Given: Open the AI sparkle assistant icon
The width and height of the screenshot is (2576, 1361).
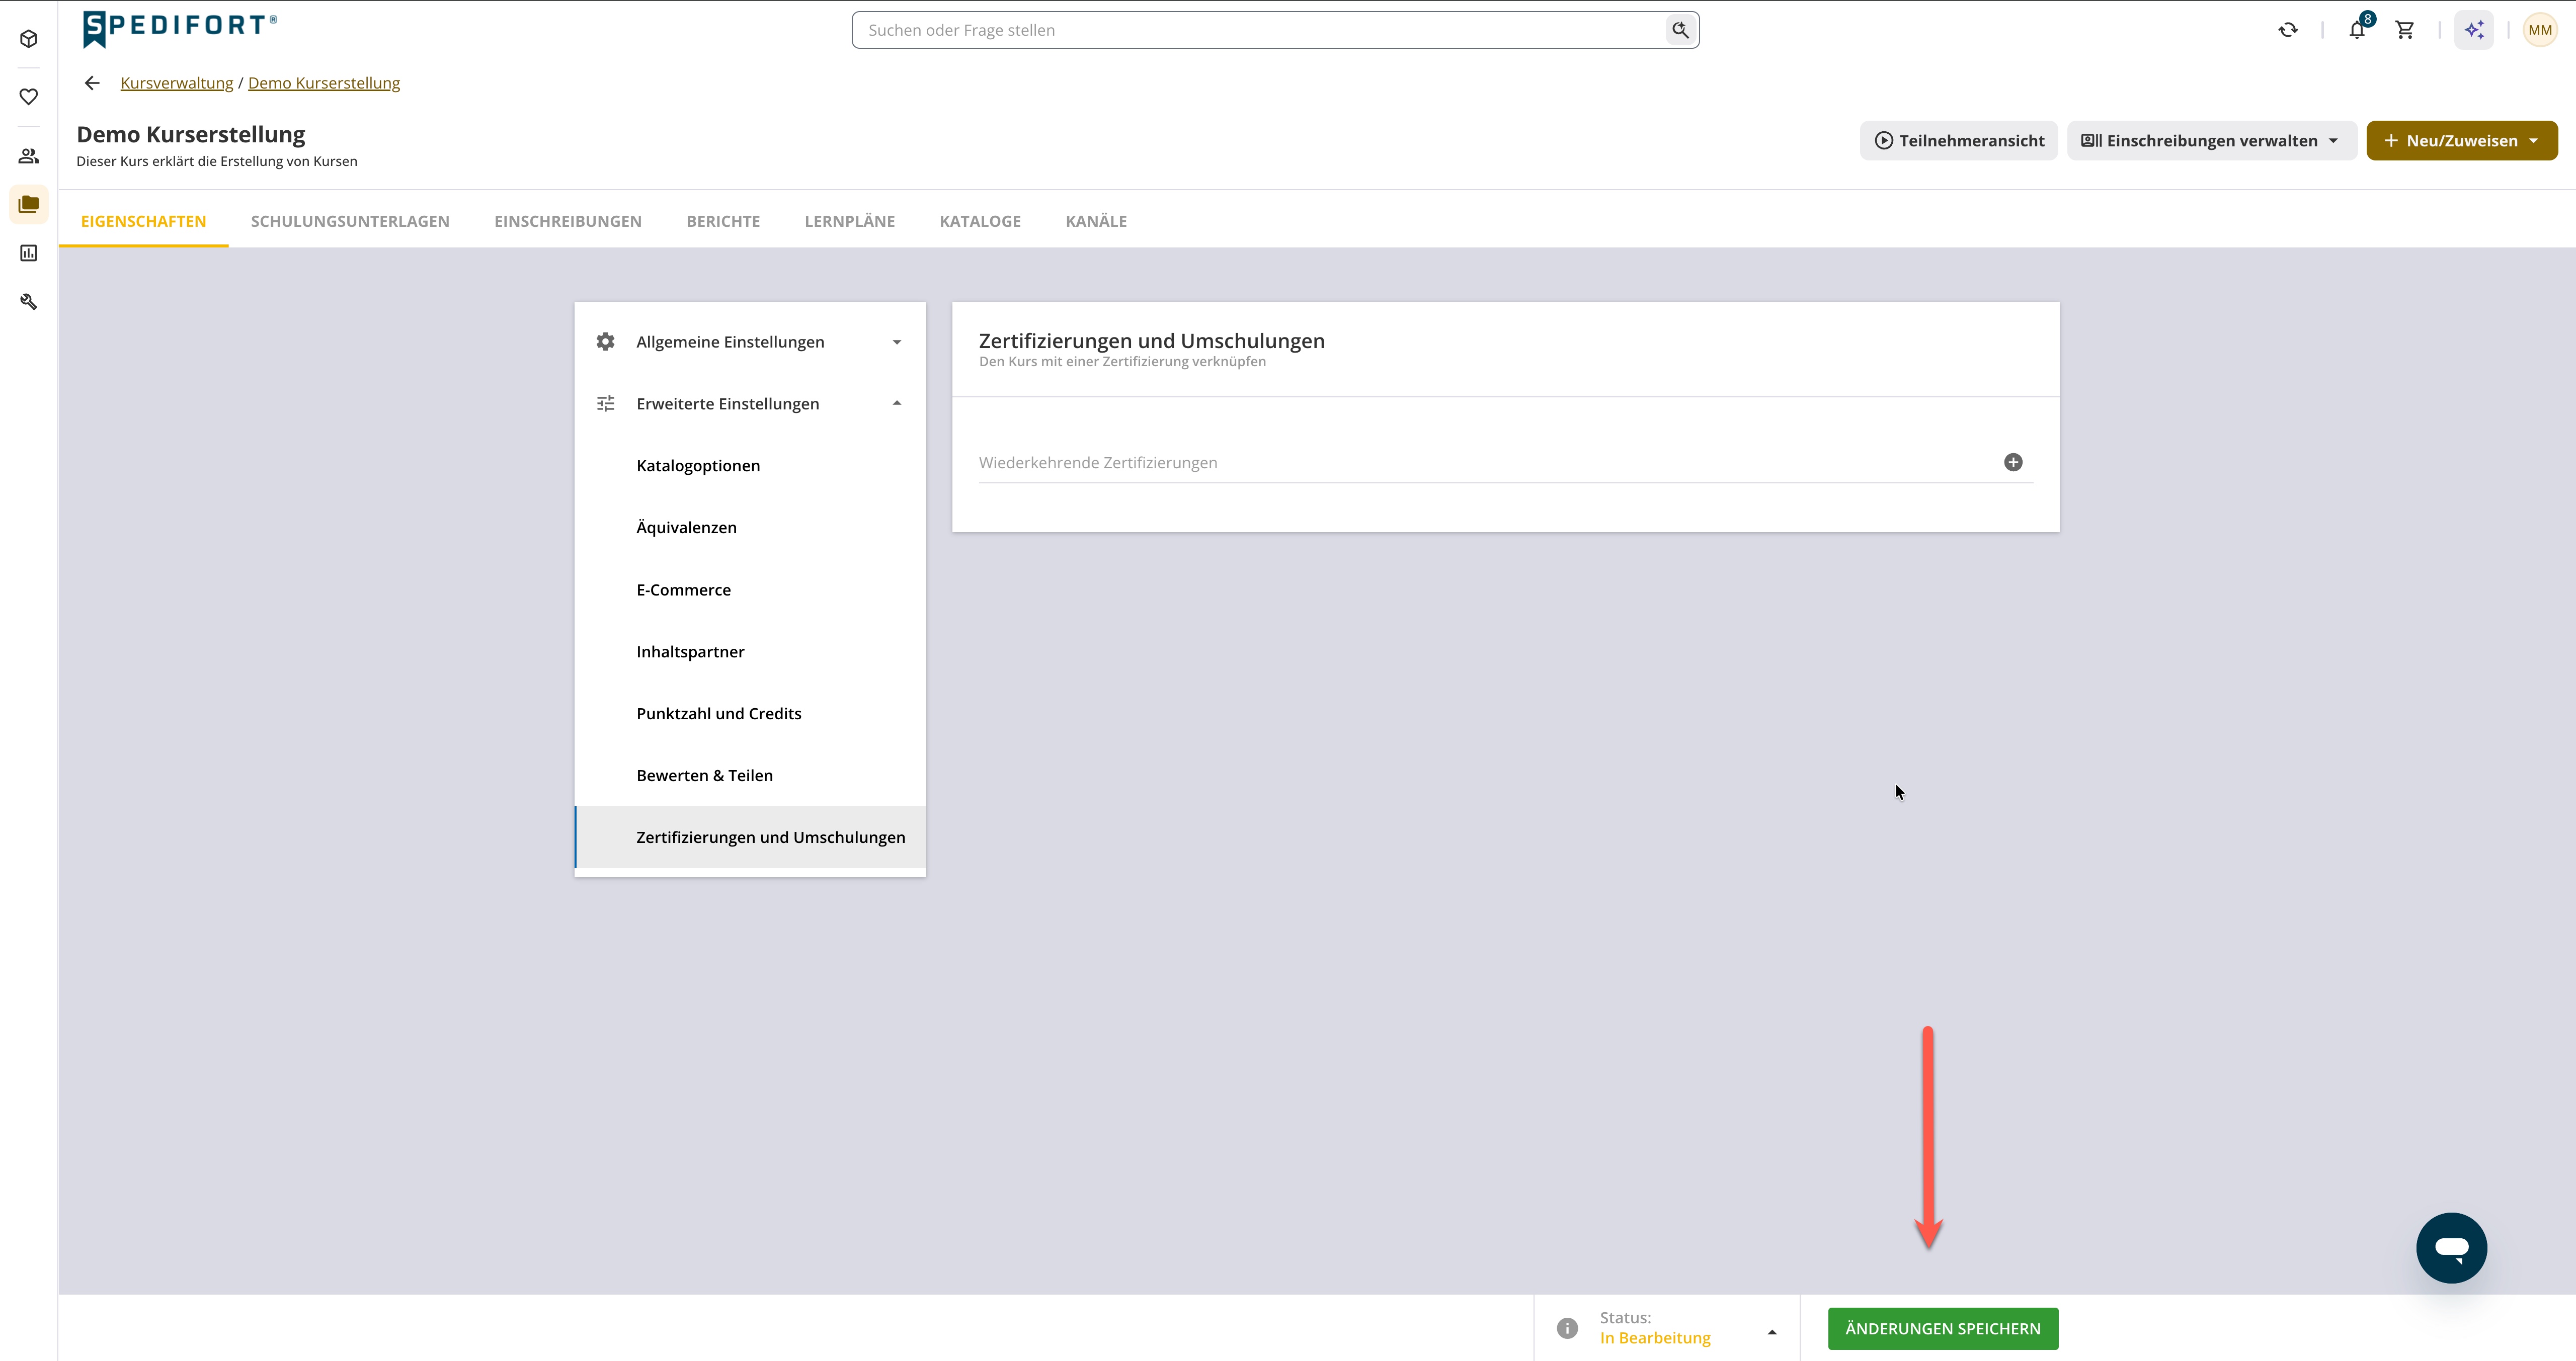Looking at the screenshot, I should click(2474, 30).
